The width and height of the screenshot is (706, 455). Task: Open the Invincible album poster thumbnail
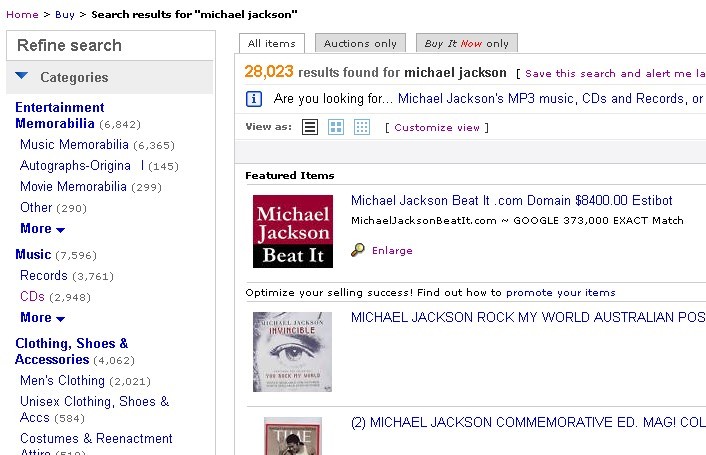tap(292, 351)
